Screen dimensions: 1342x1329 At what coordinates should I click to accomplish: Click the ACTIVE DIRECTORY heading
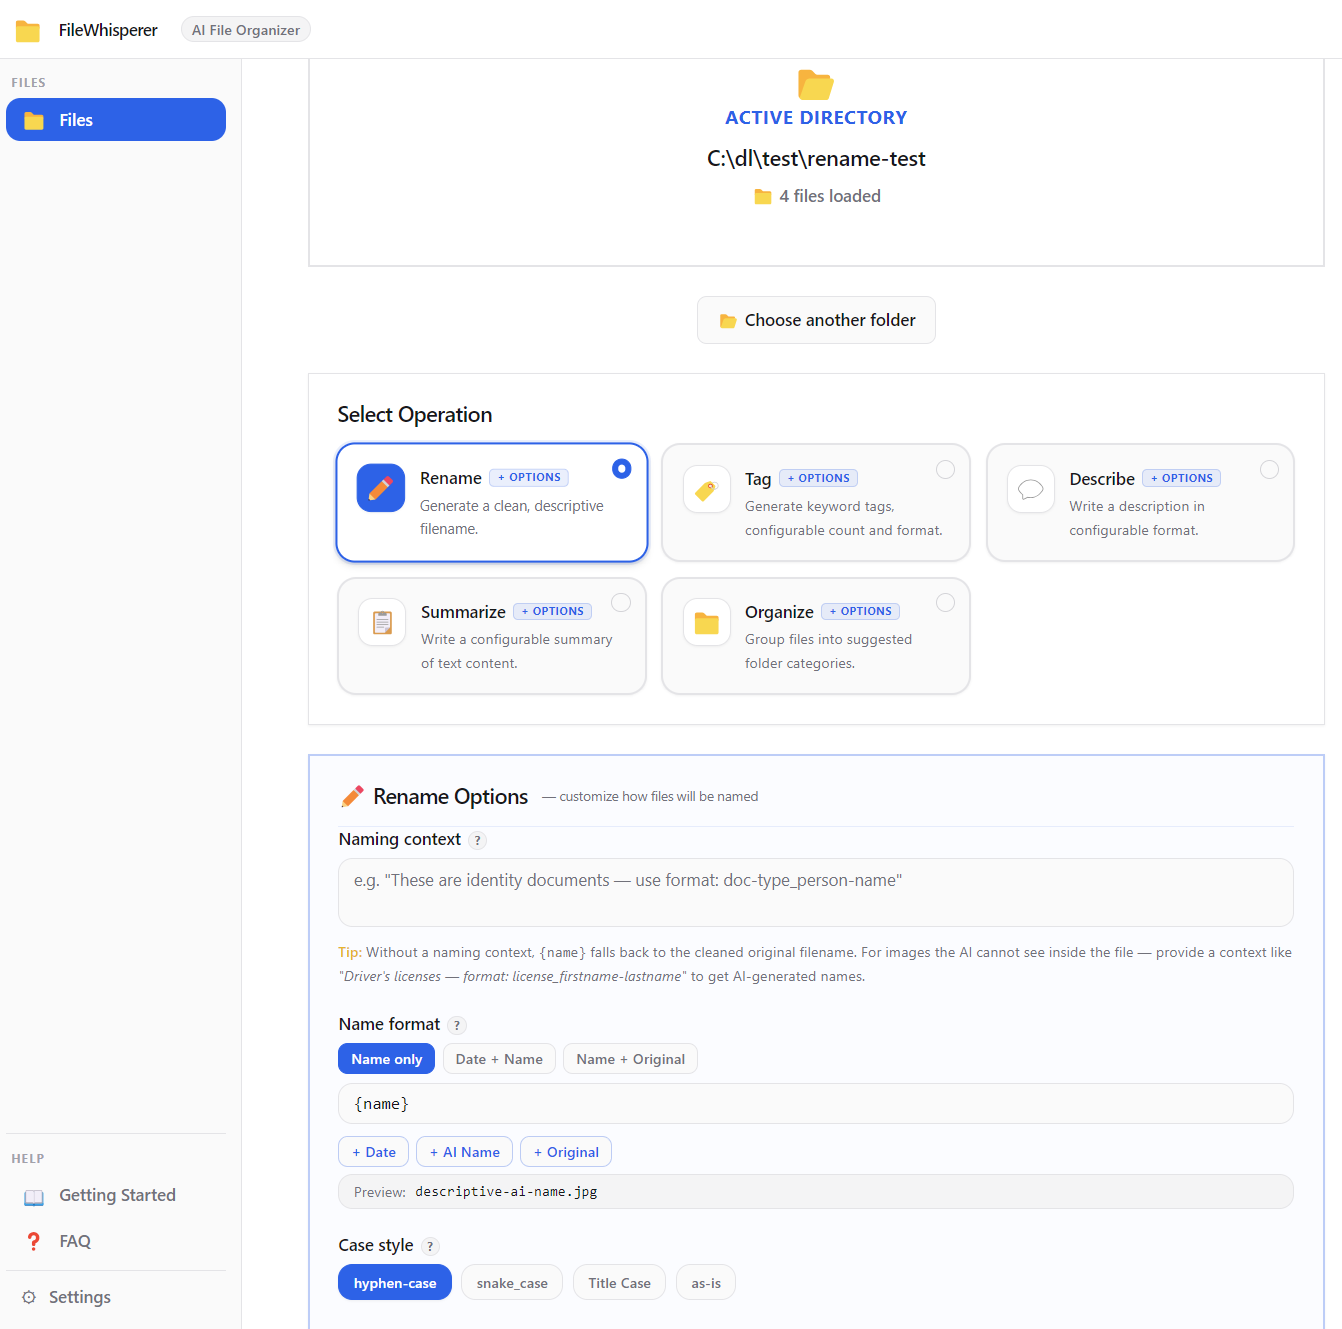click(x=816, y=118)
